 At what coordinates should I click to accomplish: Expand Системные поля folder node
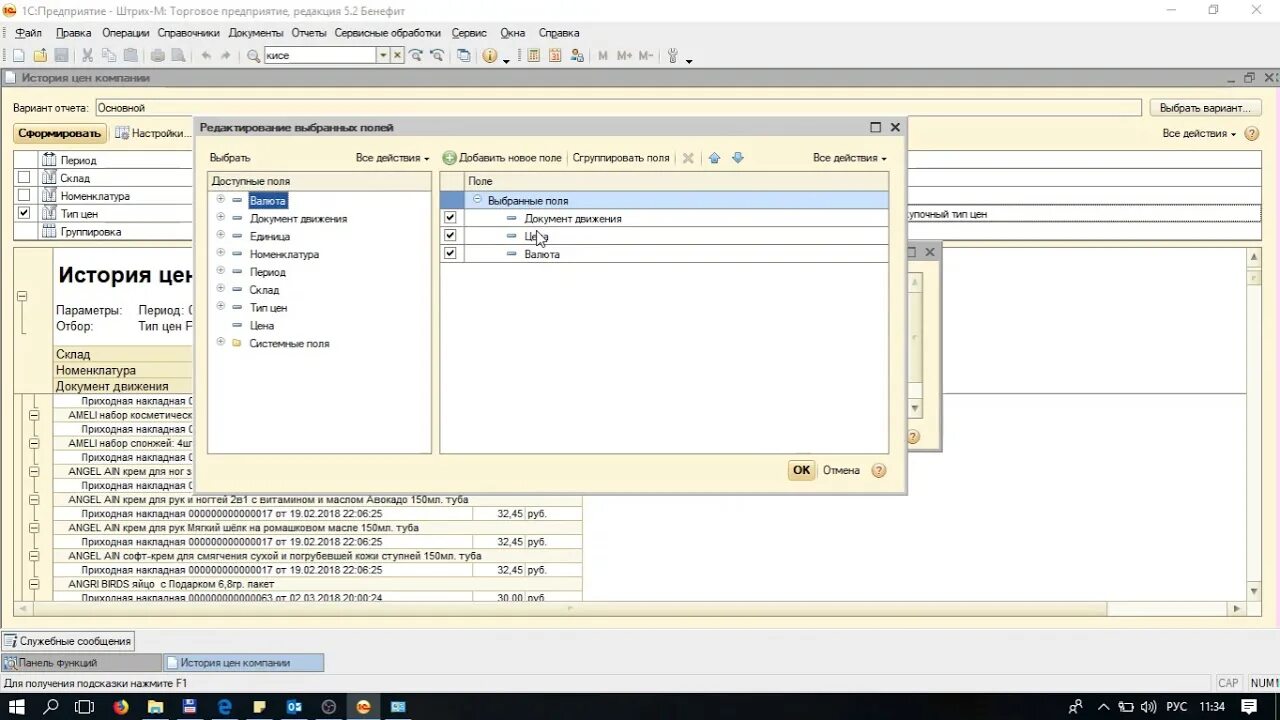tap(220, 343)
